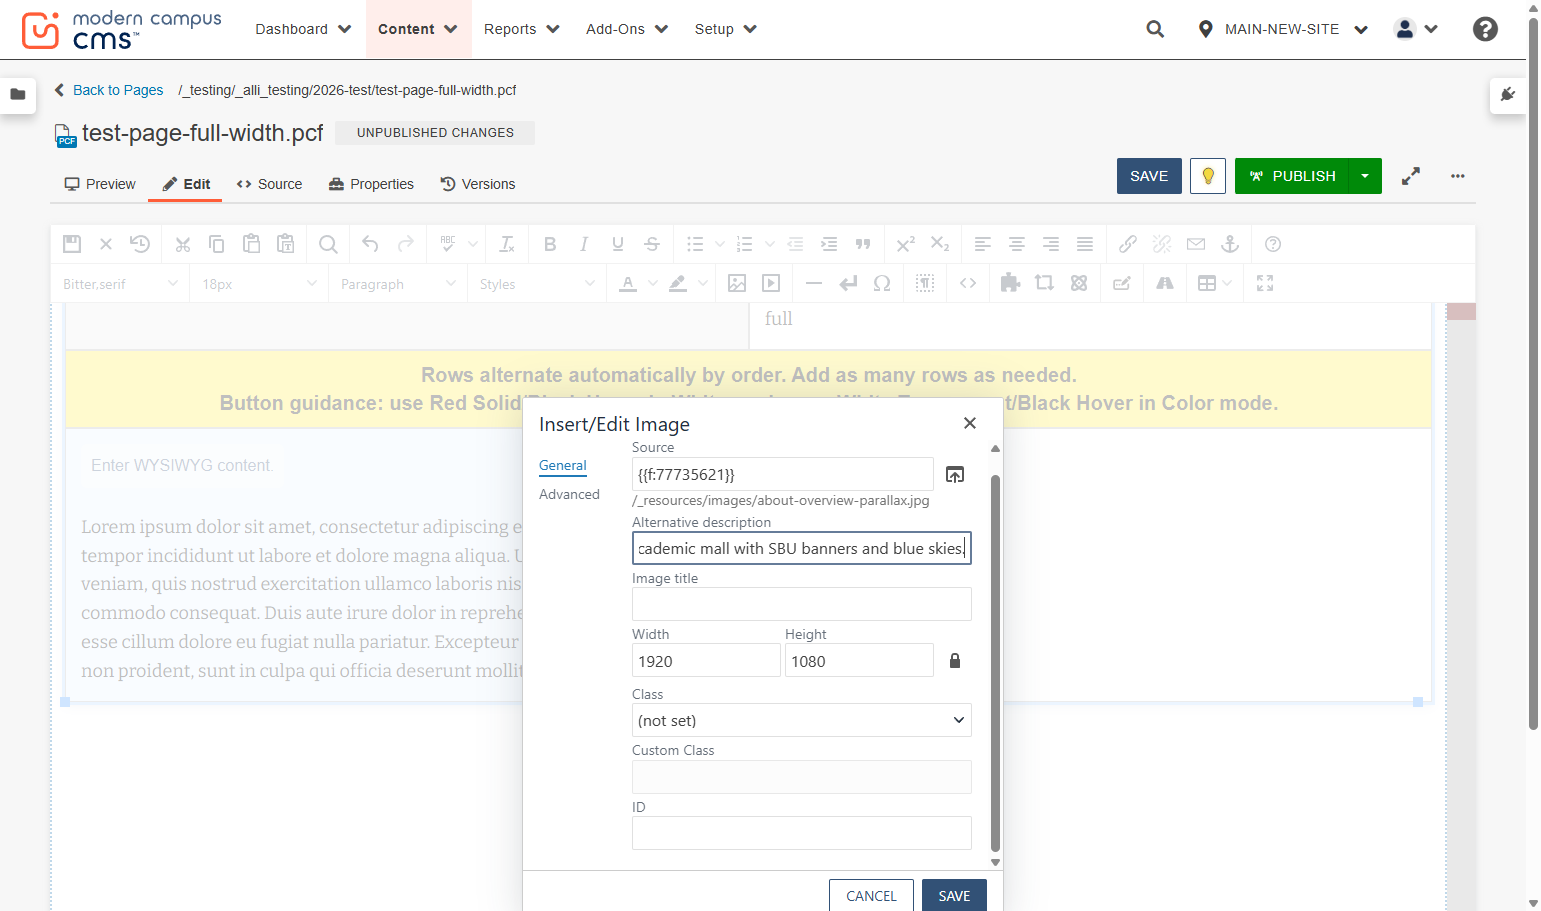Toggle constrain proportions lock icon
The height and width of the screenshot is (911, 1541).
[955, 661]
